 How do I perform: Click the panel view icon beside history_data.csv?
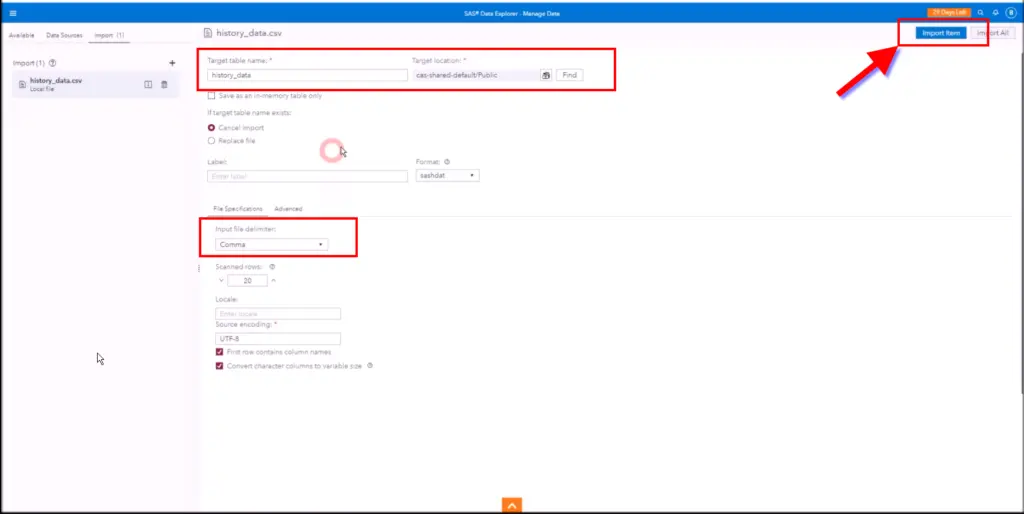[148, 84]
